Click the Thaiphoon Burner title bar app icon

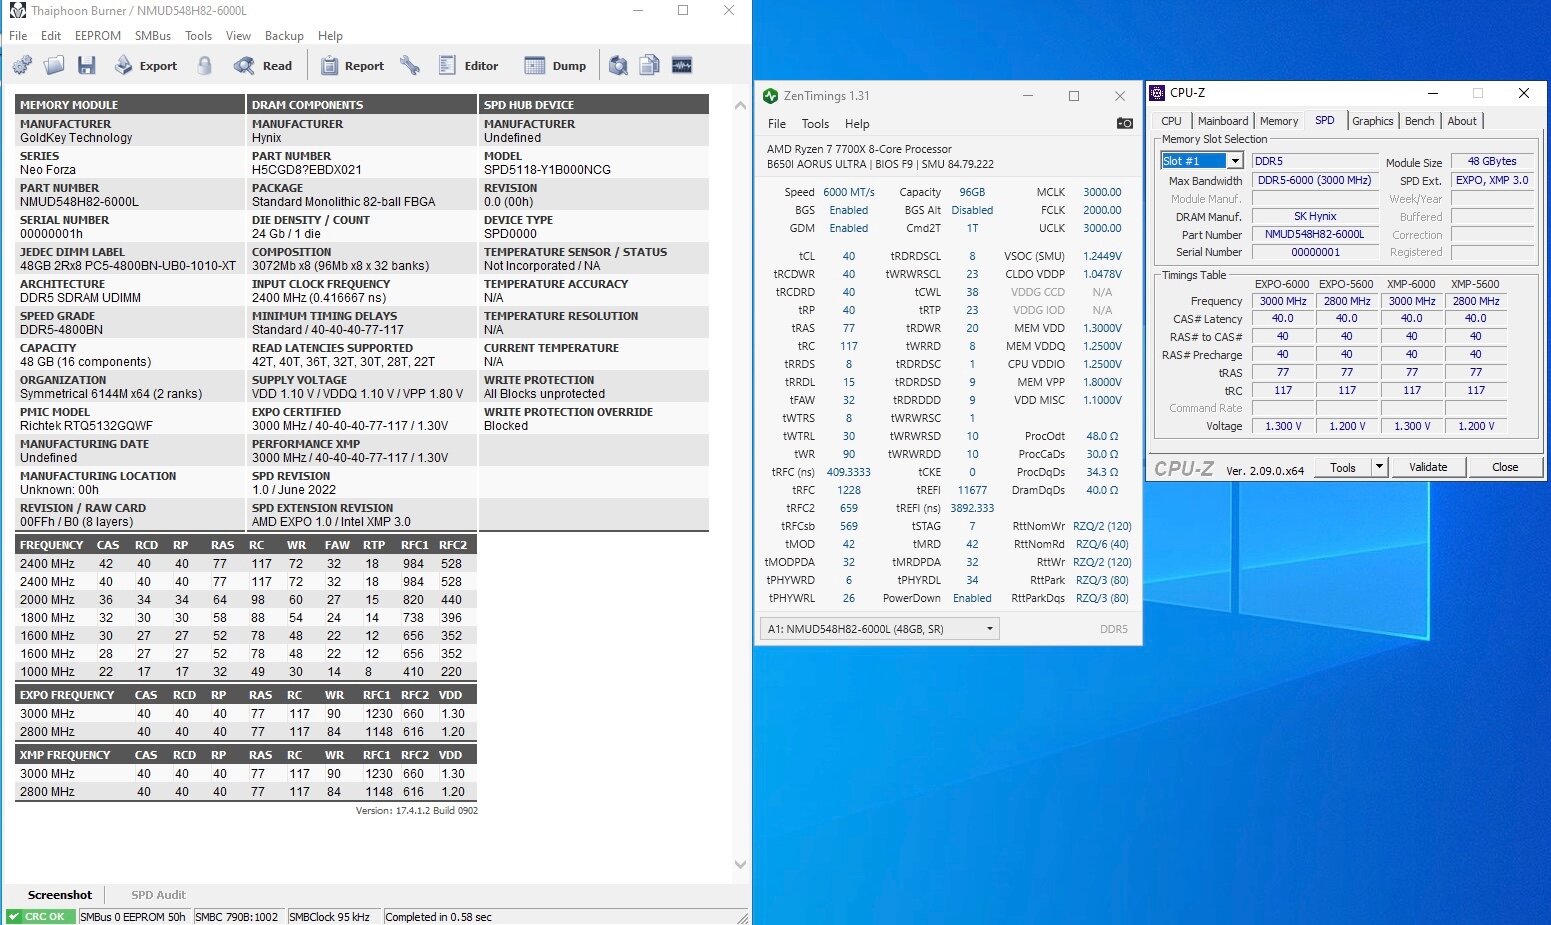coord(17,11)
